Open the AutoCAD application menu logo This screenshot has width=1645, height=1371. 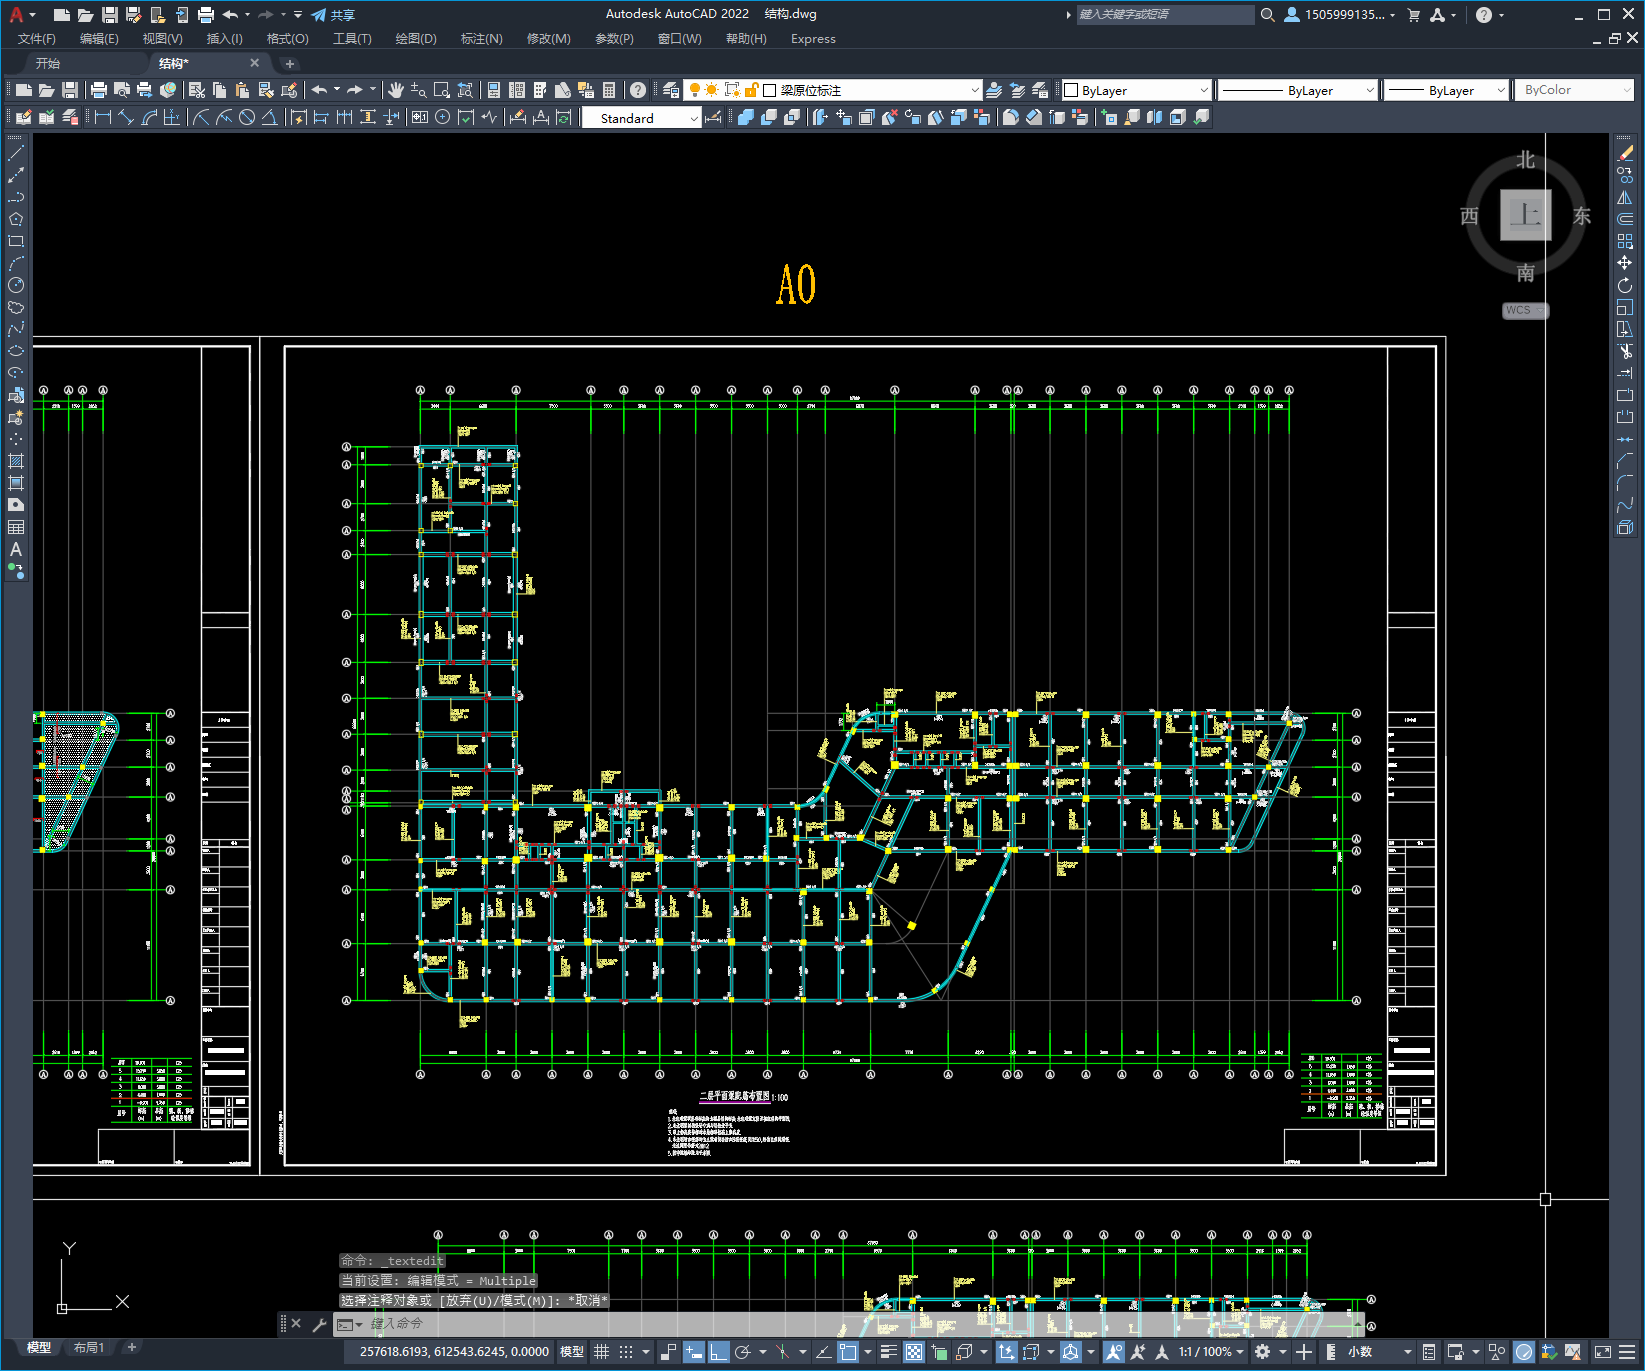(x=16, y=14)
